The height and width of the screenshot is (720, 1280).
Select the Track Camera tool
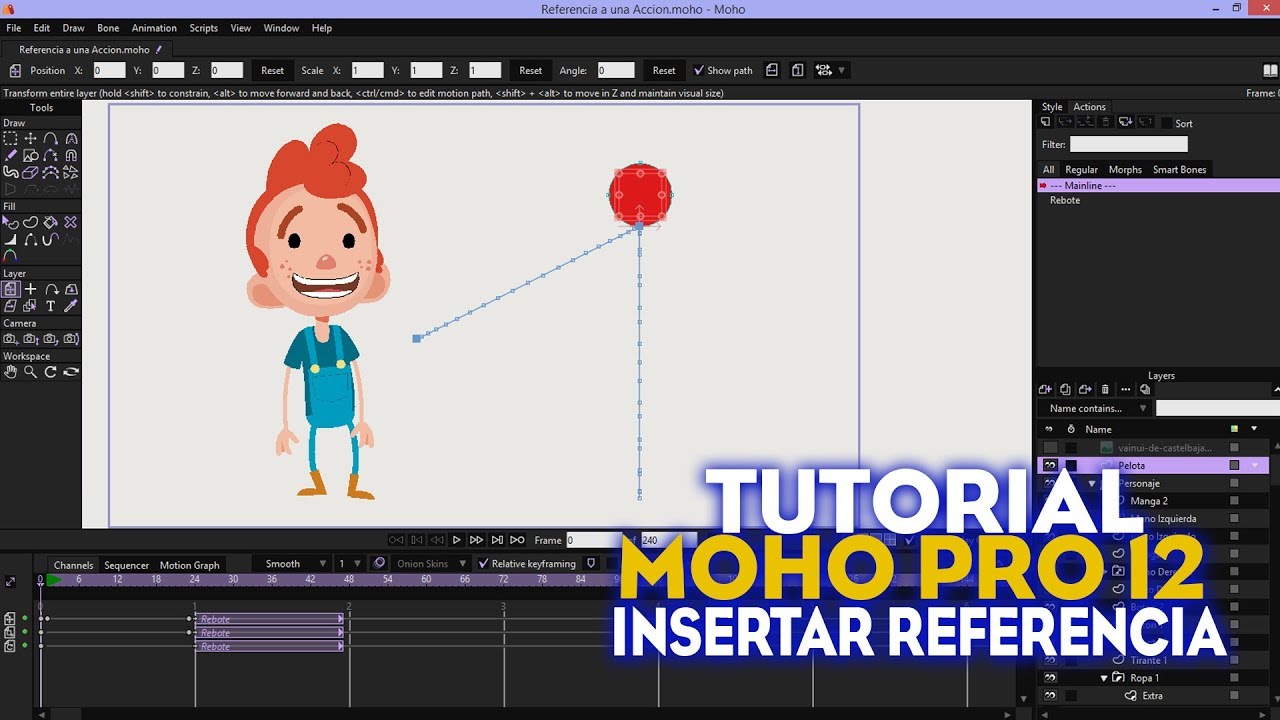[x=10, y=339]
